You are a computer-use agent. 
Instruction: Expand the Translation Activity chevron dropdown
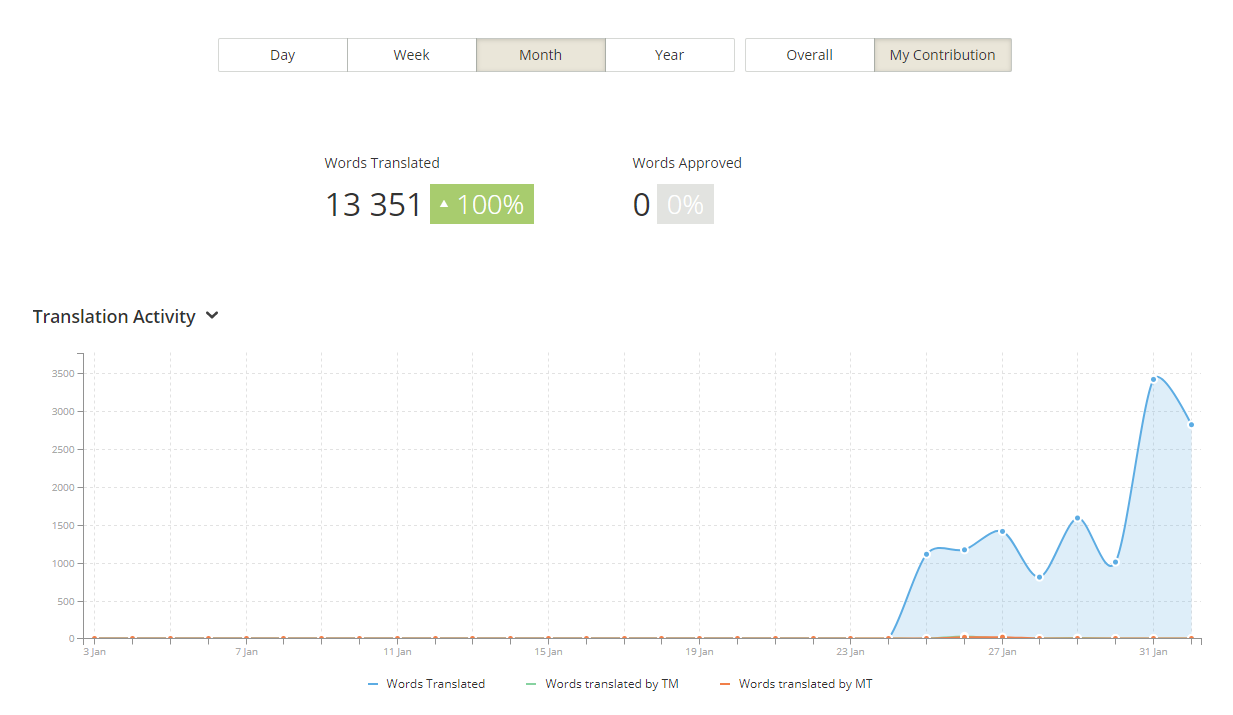click(212, 316)
